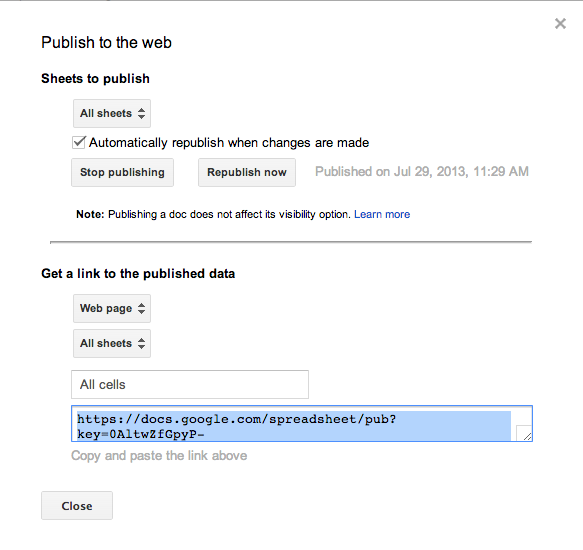Click into the All cells range field

[x=190, y=385]
